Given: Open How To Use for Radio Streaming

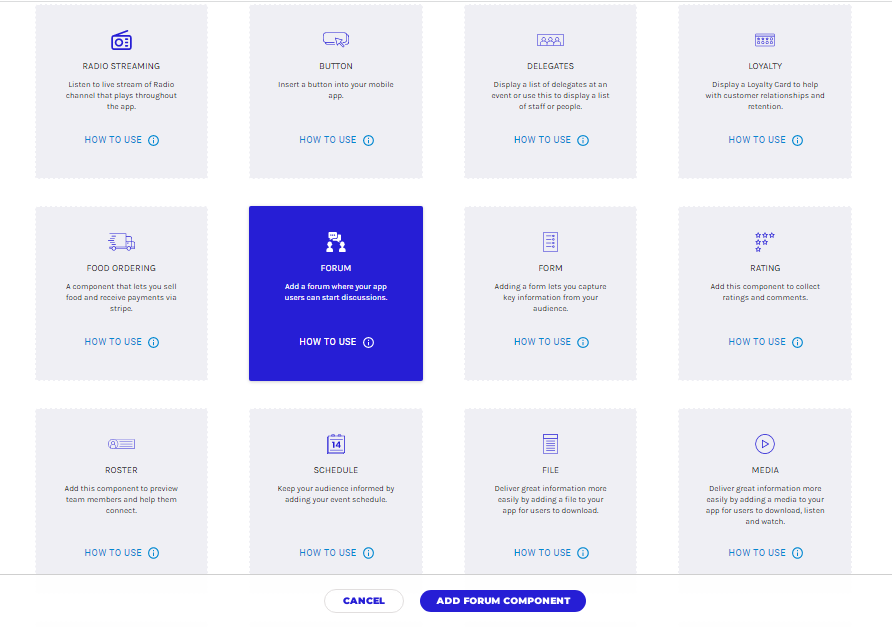Looking at the screenshot, I should [x=113, y=140].
